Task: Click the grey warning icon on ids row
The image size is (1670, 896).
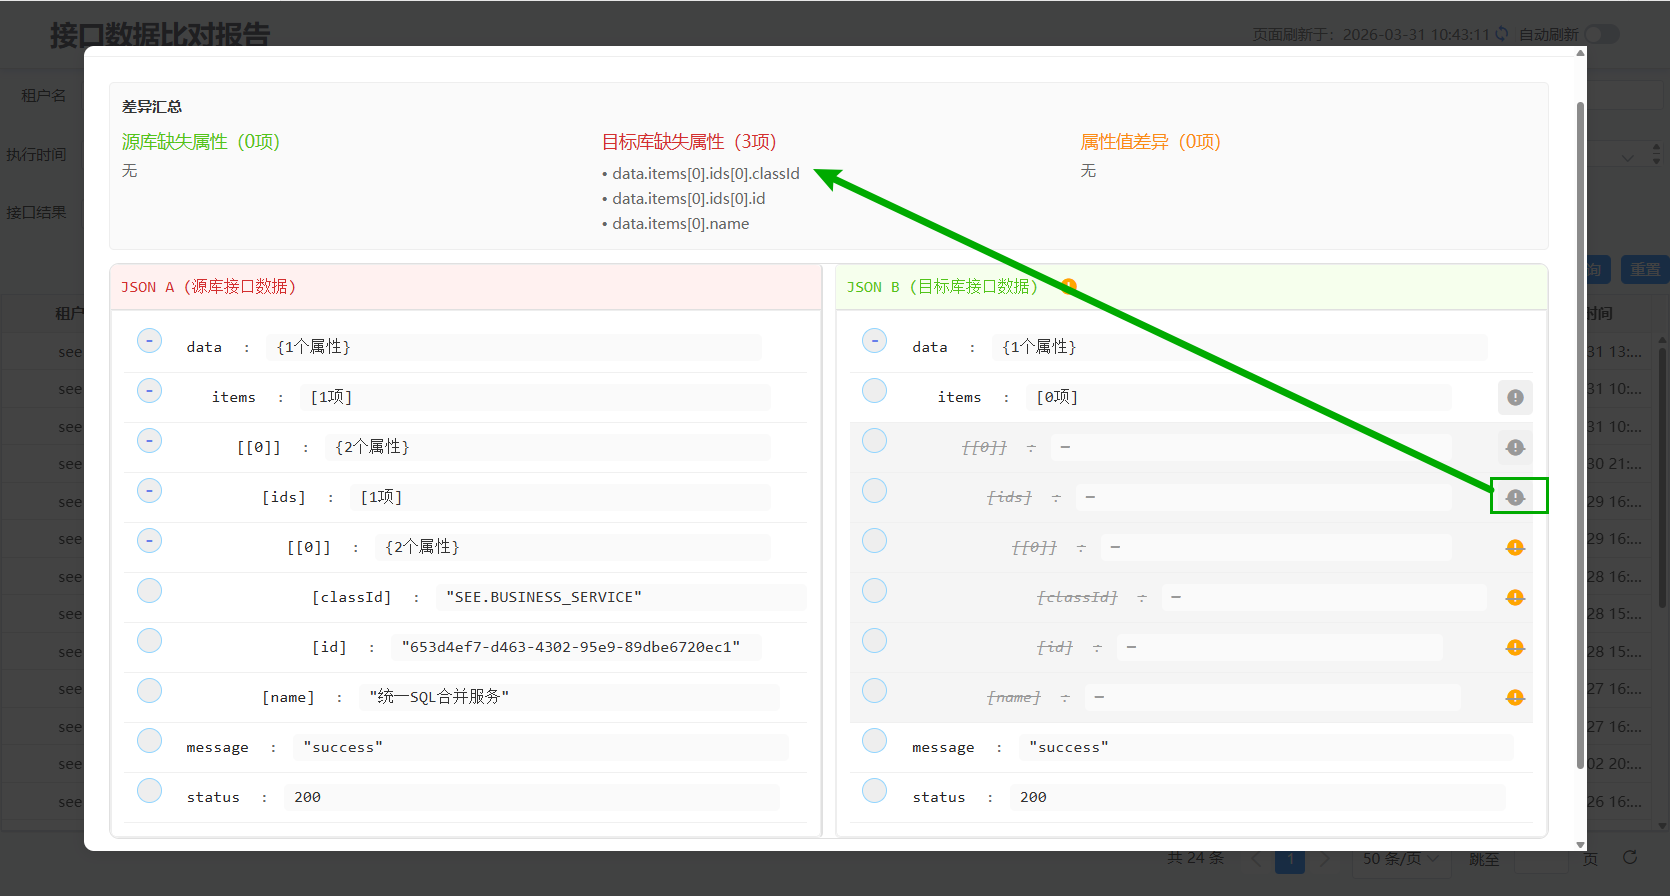Action: click(x=1515, y=497)
